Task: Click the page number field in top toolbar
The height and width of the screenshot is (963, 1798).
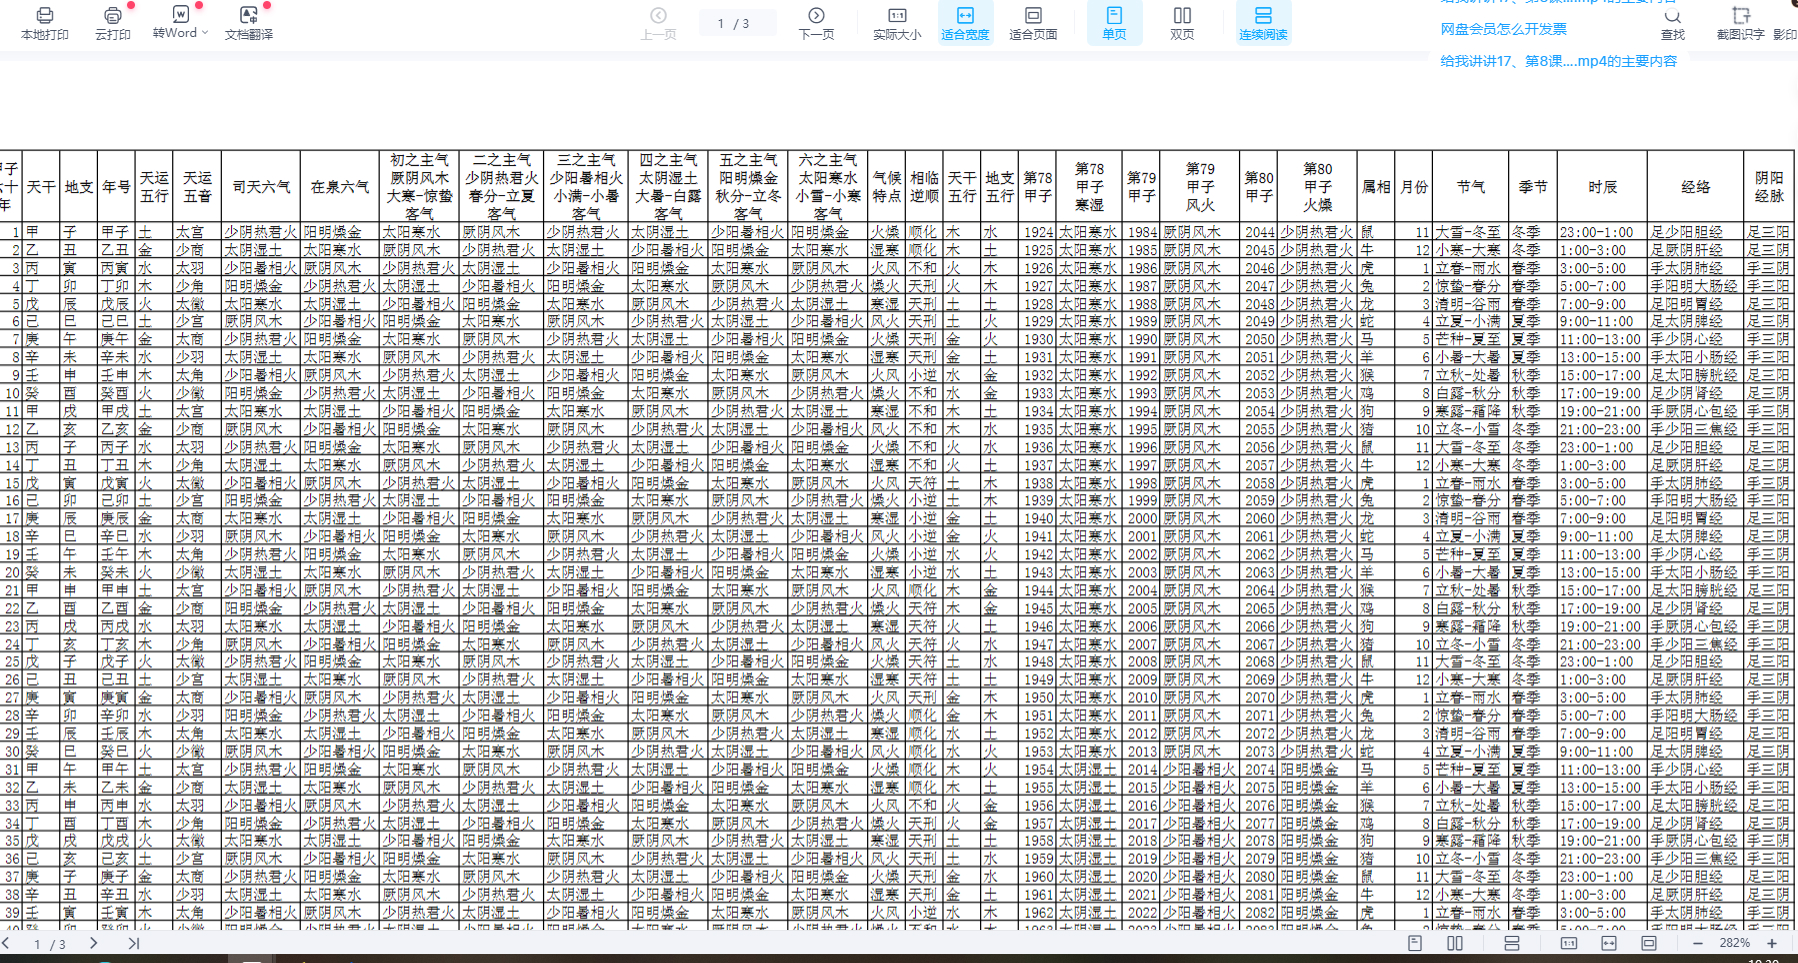Action: coord(736,23)
